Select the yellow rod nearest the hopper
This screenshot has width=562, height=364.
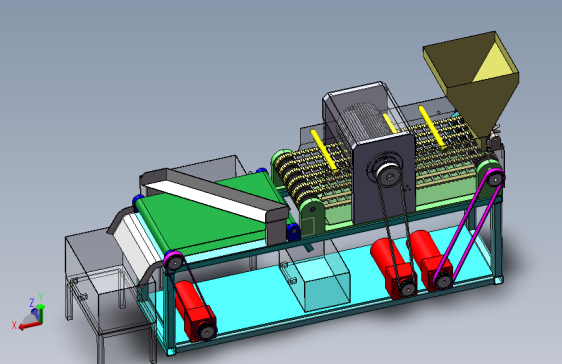click(x=432, y=127)
